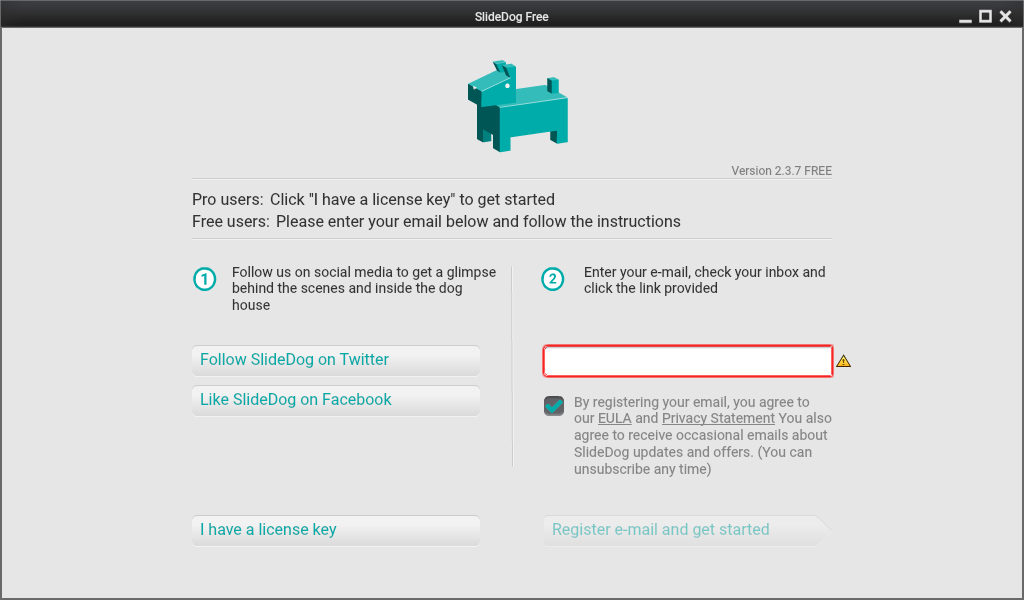
Task: Click the Free users instruction line
Action: point(436,221)
